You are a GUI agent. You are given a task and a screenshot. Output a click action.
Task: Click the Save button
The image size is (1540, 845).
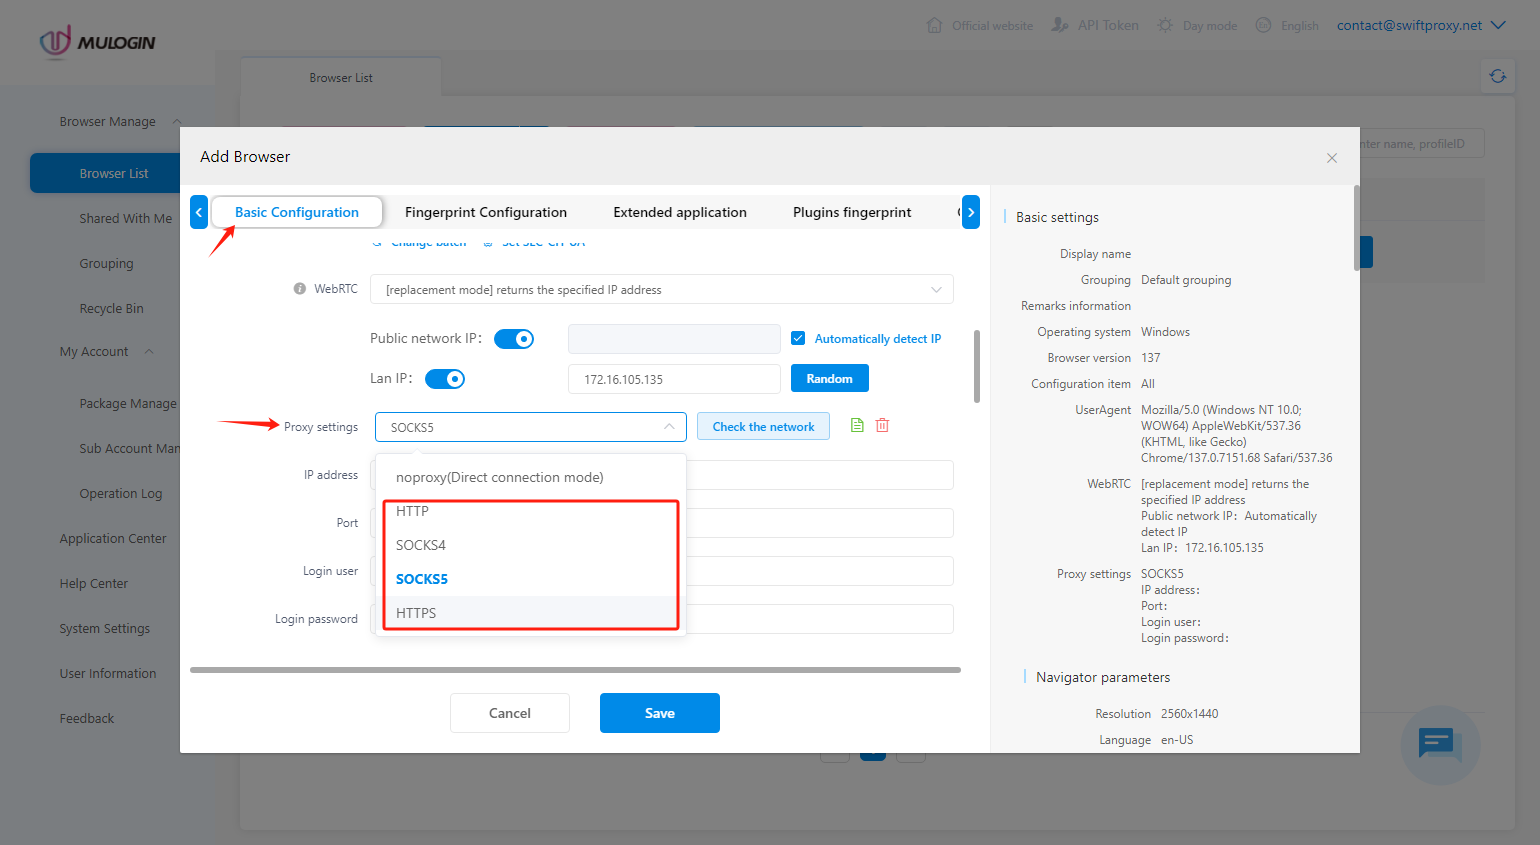click(659, 713)
